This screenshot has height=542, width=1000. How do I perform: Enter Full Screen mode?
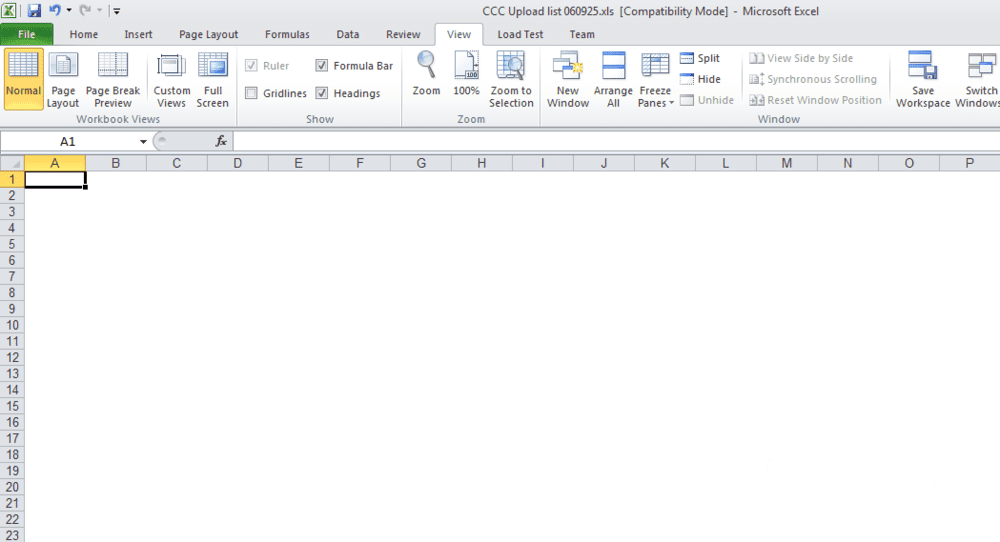tap(212, 79)
